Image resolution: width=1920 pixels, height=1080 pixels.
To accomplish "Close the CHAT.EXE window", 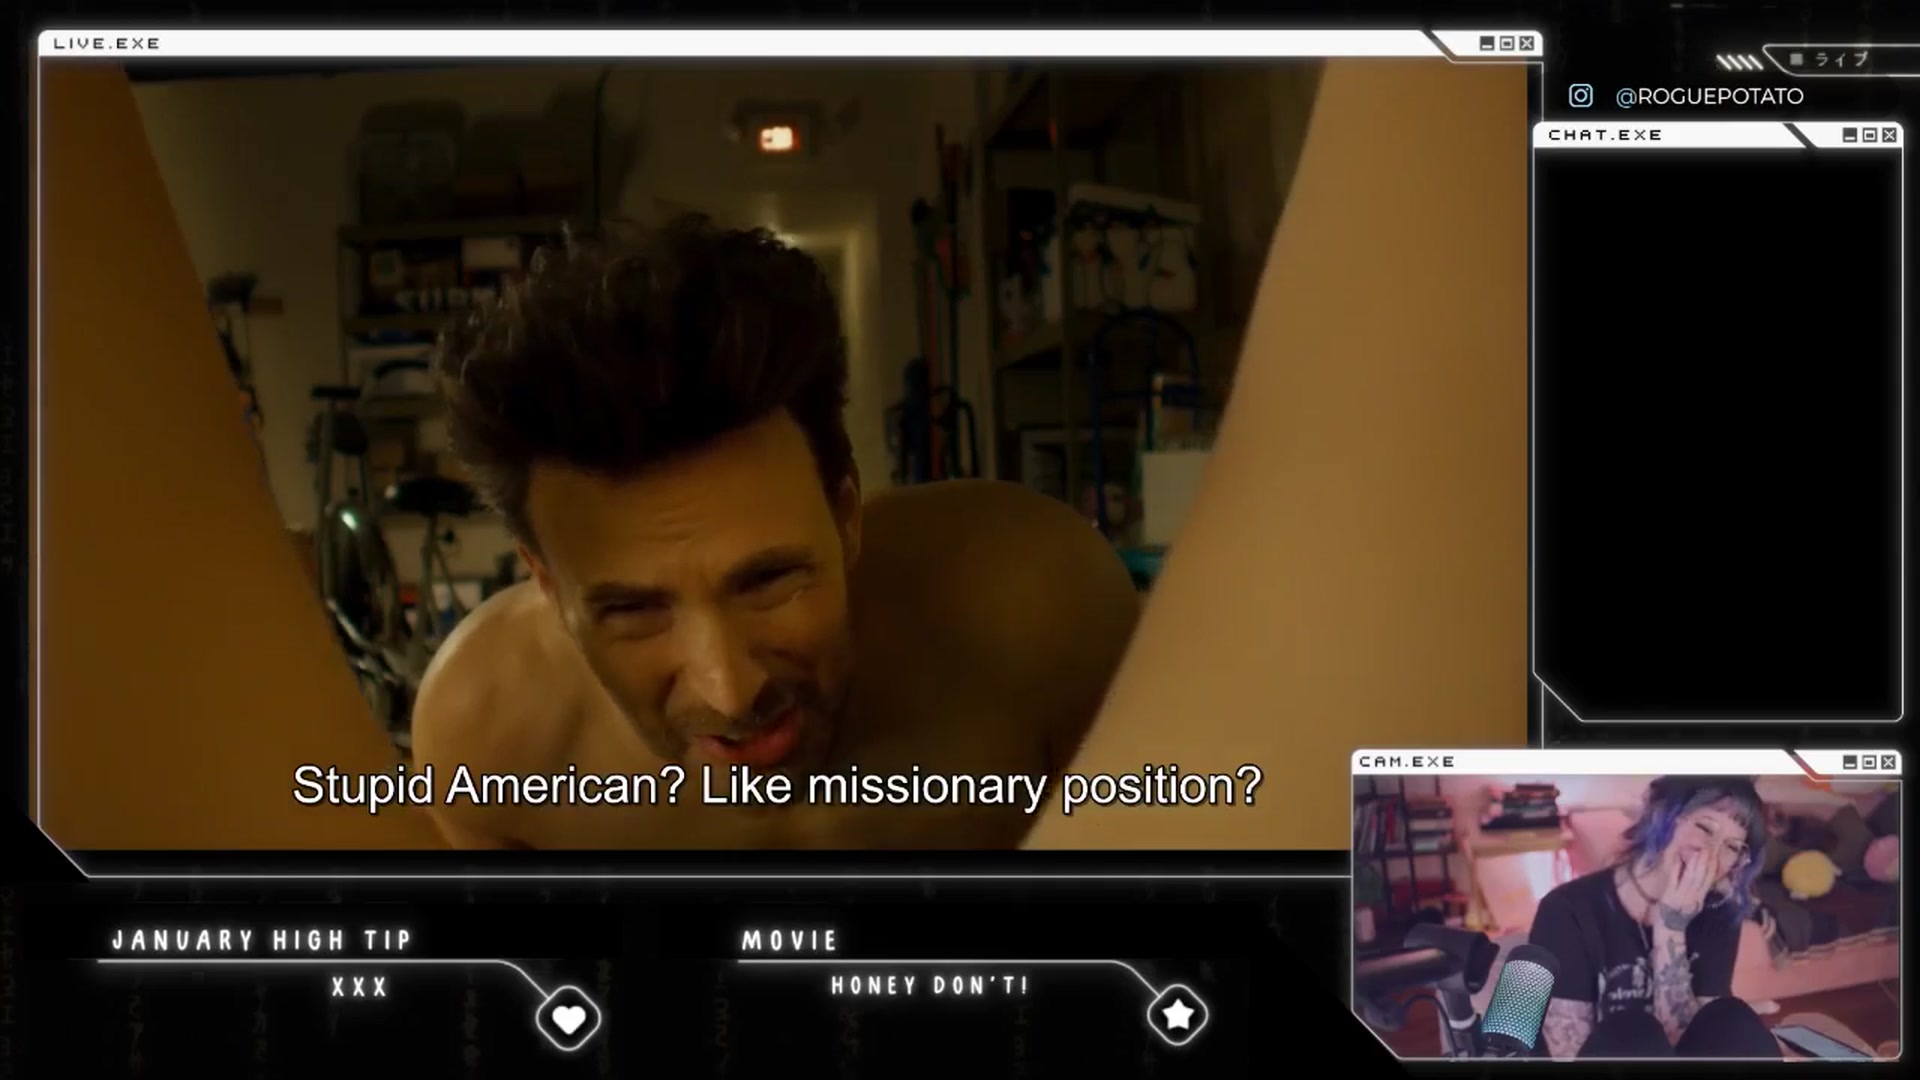I will click(x=1889, y=135).
